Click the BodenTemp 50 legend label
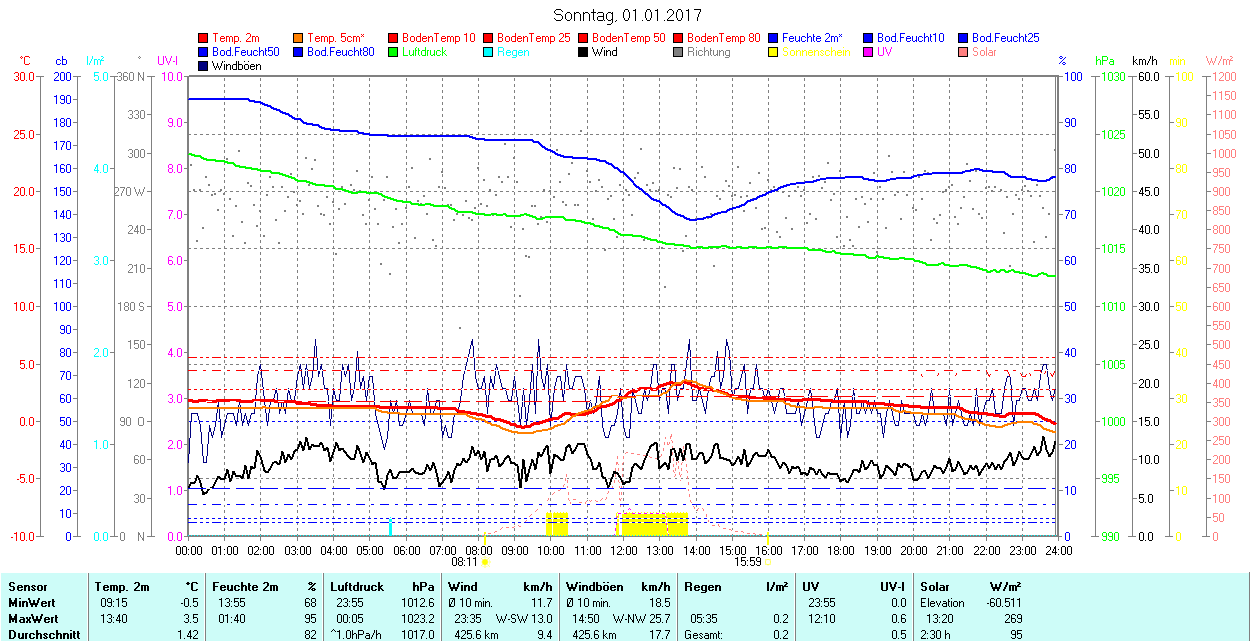This screenshot has width=1250, height=641. (x=629, y=38)
